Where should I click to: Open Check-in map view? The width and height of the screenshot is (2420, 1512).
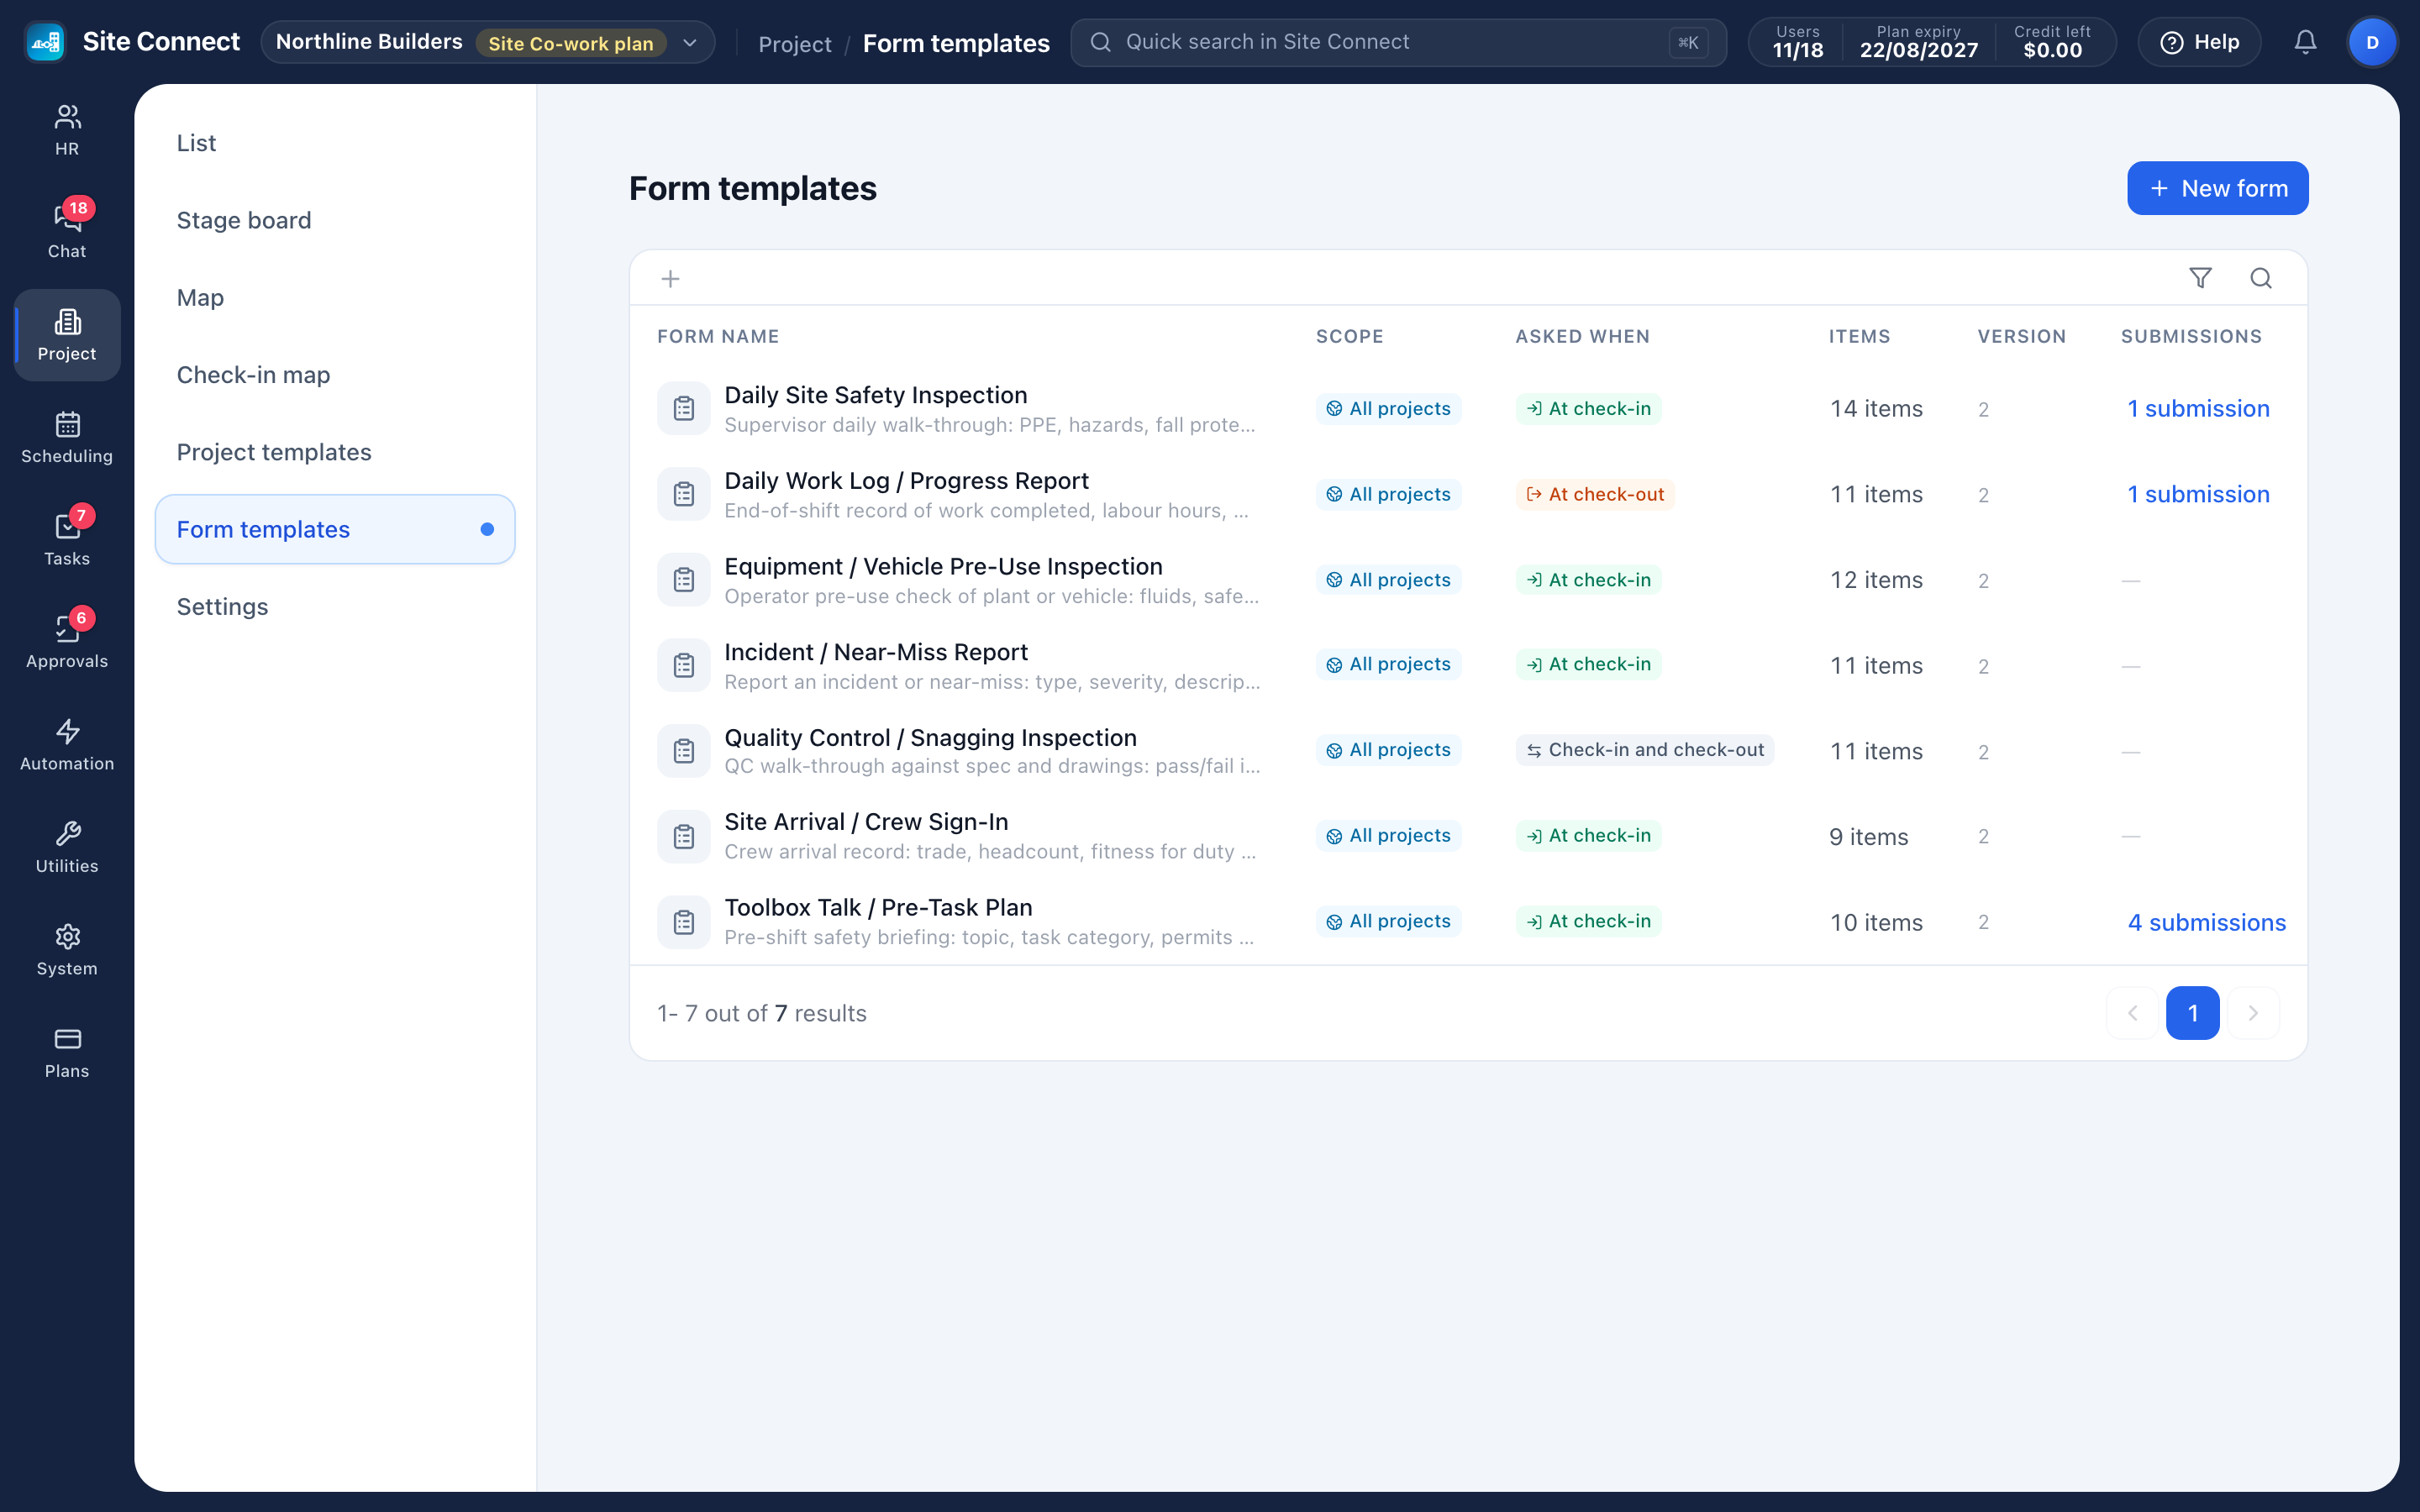[335, 375]
